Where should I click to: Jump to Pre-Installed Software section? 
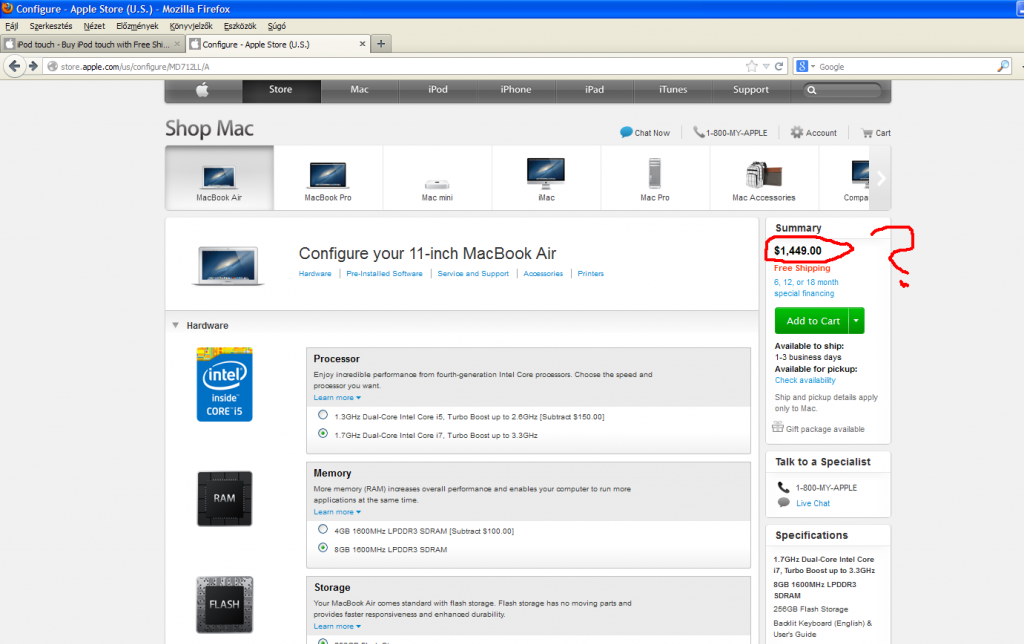pyautogui.click(x=384, y=274)
